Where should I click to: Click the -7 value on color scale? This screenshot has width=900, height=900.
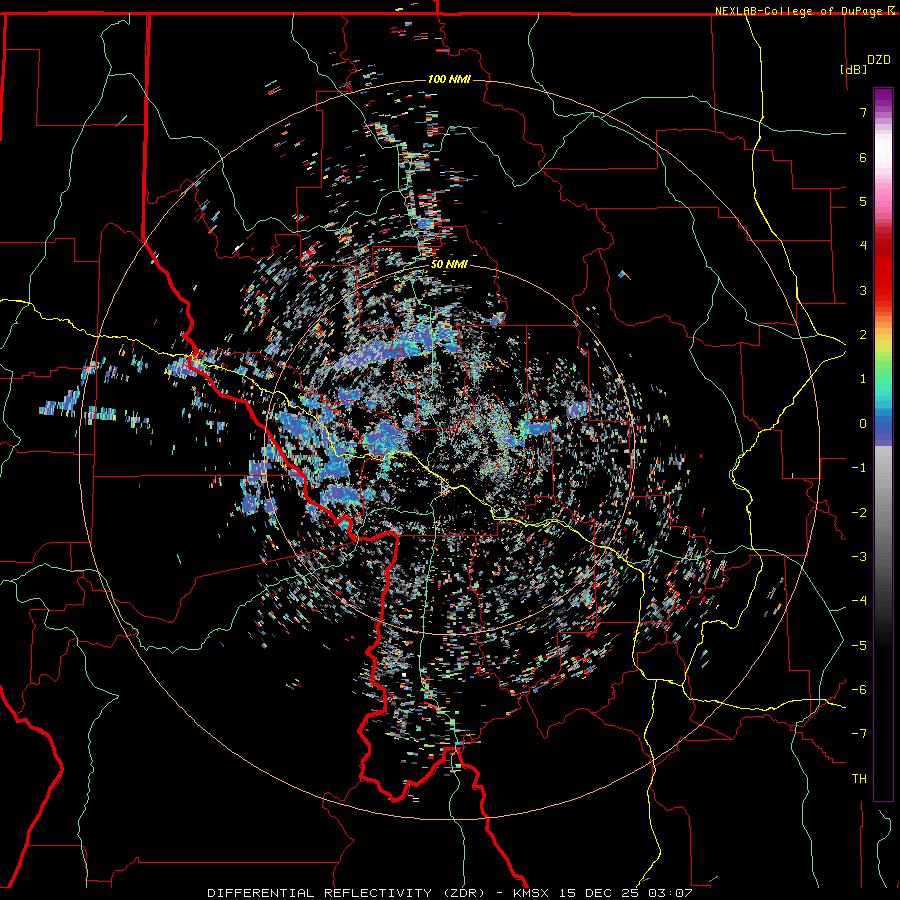coord(859,734)
